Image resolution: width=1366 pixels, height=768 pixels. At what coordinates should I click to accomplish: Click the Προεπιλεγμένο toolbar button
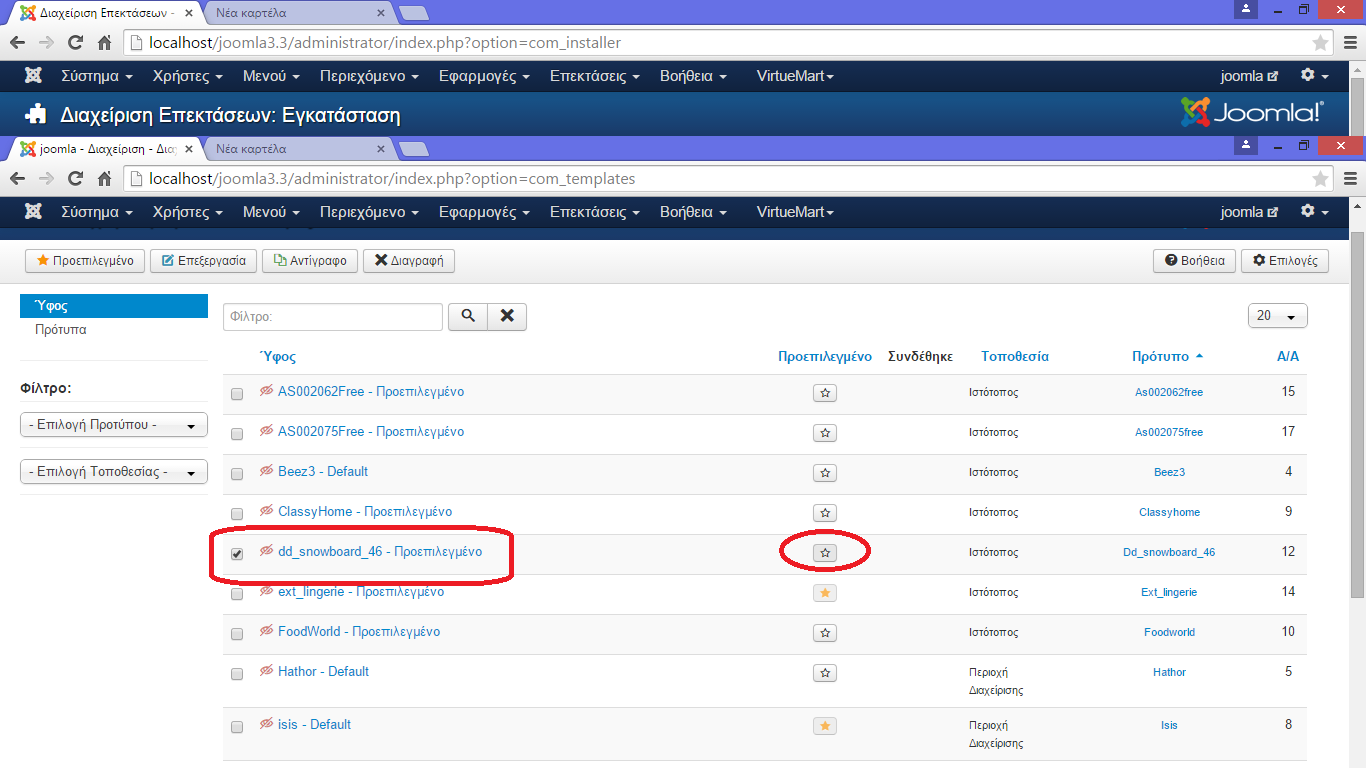click(x=85, y=261)
